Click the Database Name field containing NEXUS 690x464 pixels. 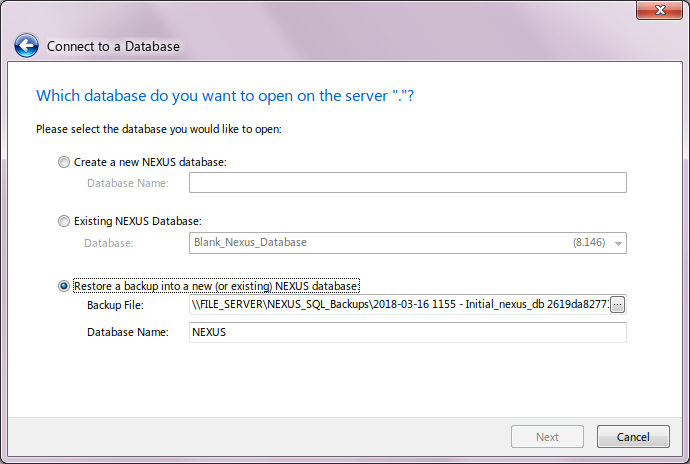(x=407, y=332)
